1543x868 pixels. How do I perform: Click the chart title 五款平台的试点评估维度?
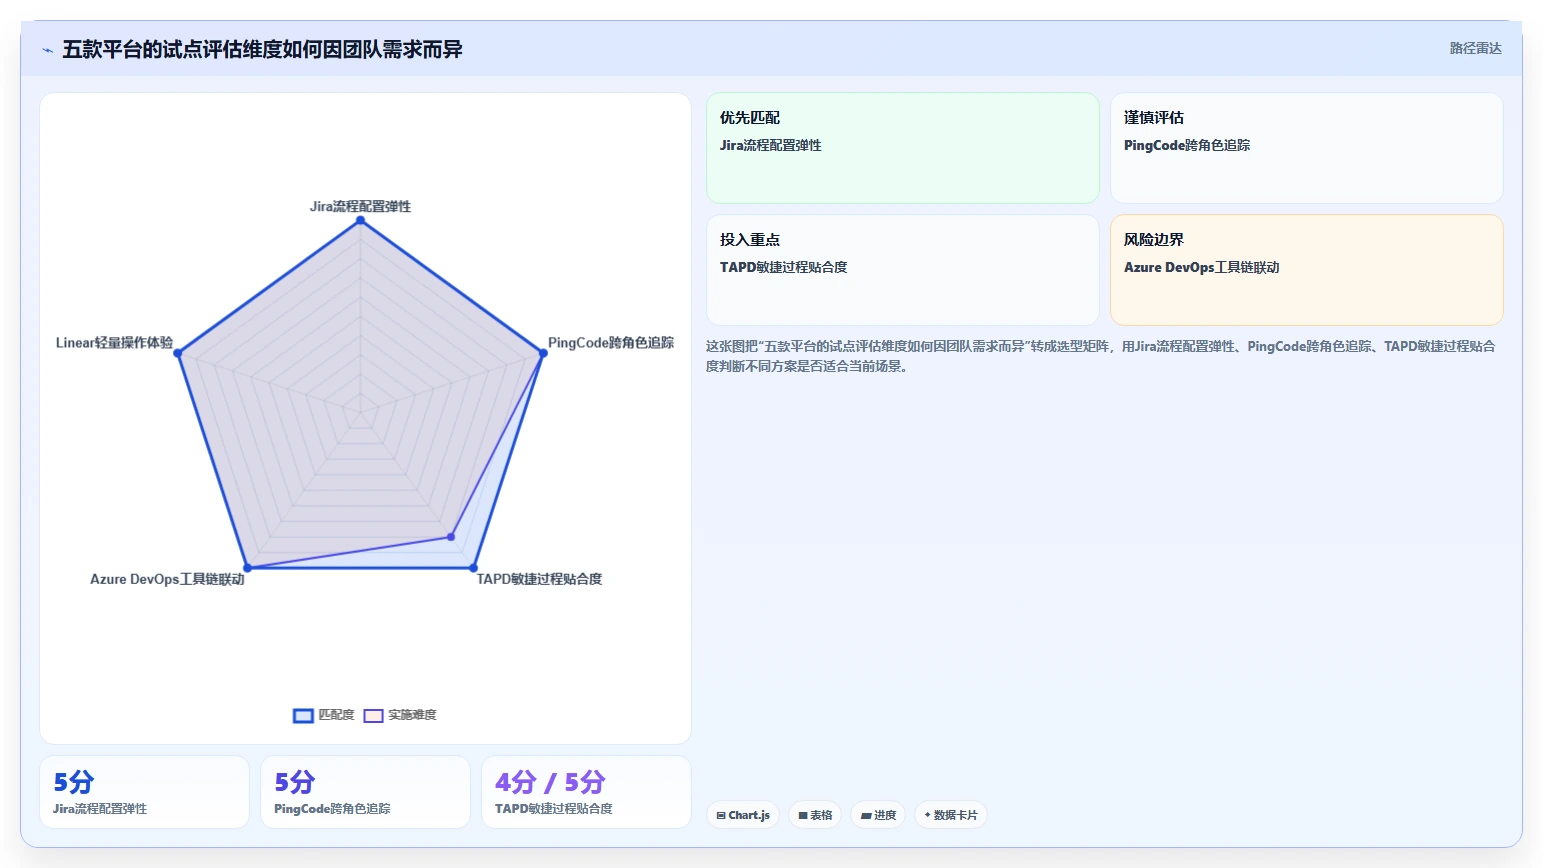(262, 50)
